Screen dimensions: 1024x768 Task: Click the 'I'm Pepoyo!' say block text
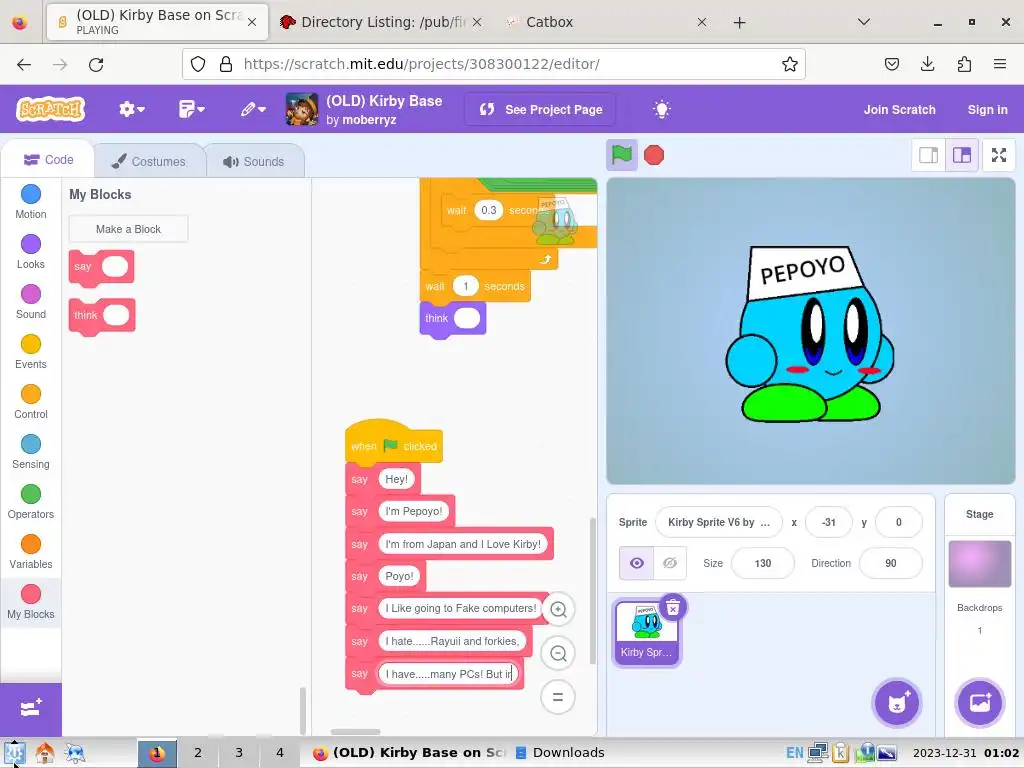coord(413,511)
